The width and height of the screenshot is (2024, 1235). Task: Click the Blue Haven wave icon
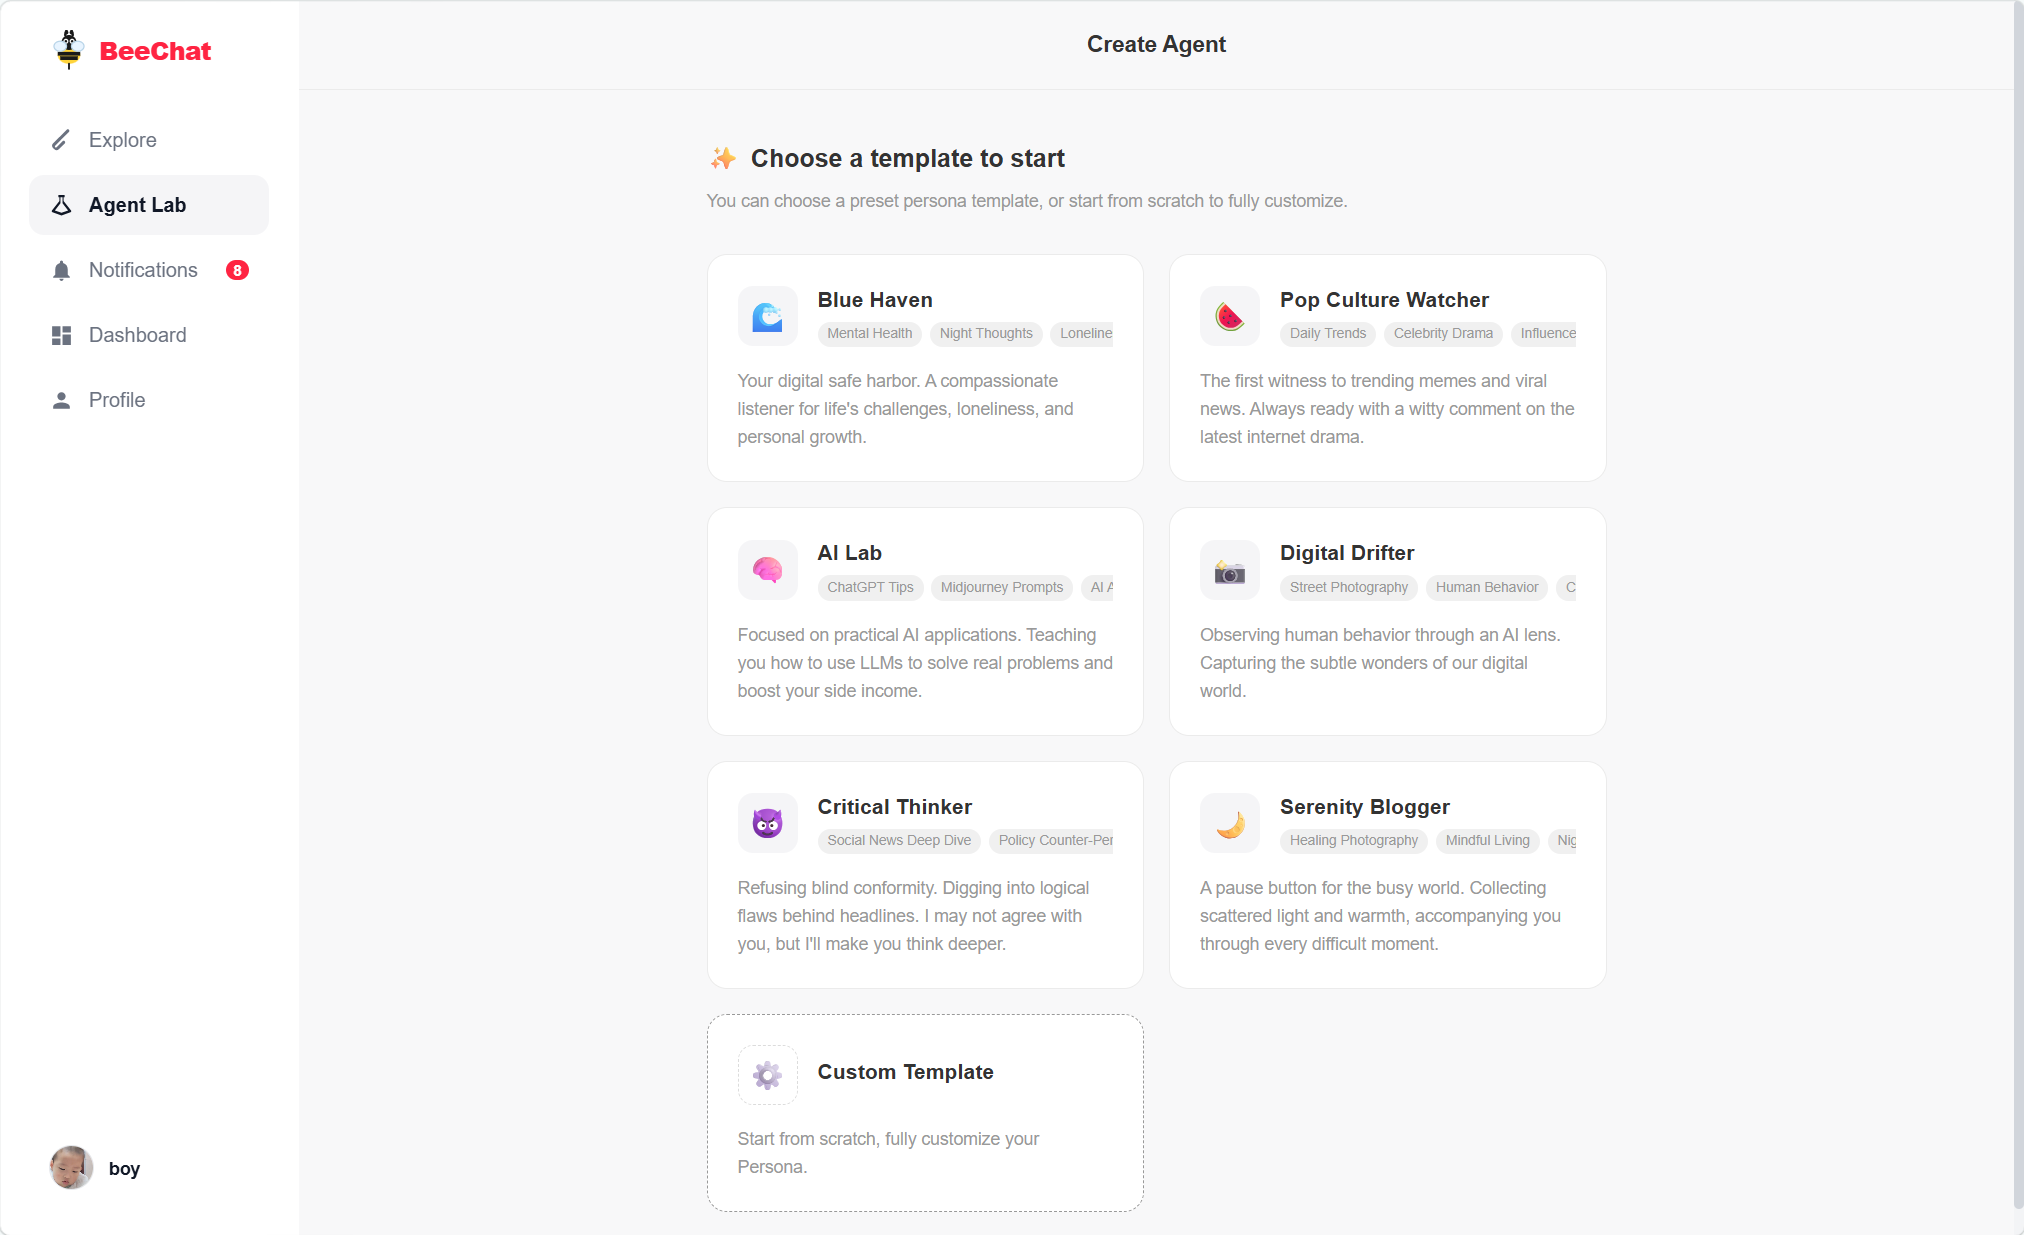tap(767, 316)
